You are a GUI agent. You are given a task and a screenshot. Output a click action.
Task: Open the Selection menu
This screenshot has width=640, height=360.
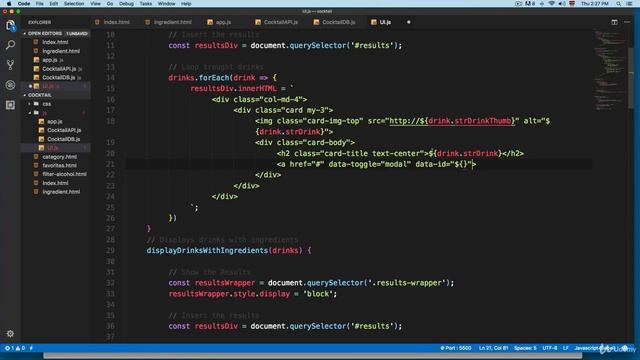pyautogui.click(x=74, y=4)
